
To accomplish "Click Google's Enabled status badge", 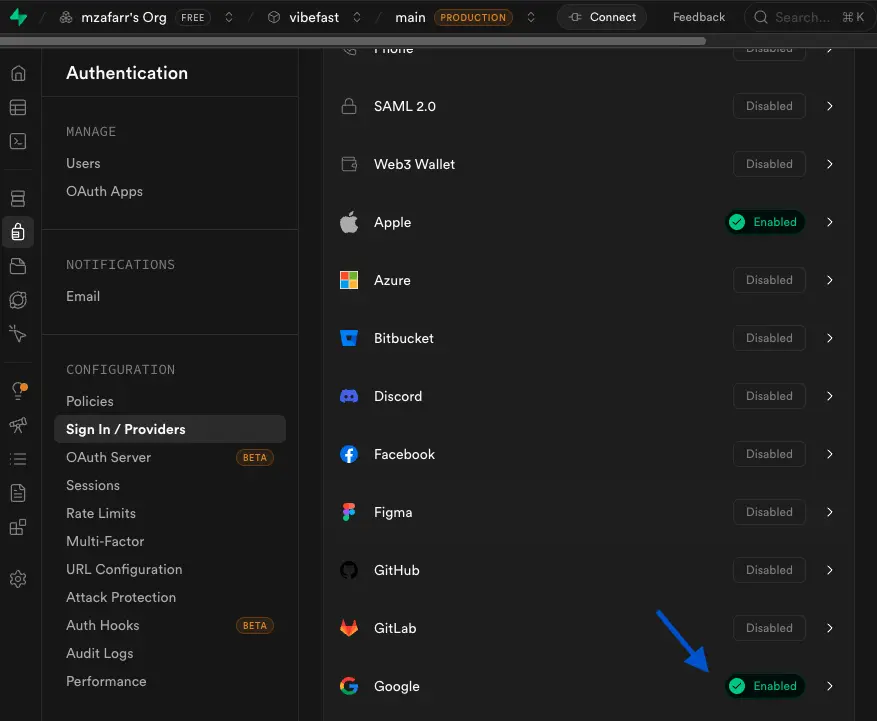I will pos(765,686).
